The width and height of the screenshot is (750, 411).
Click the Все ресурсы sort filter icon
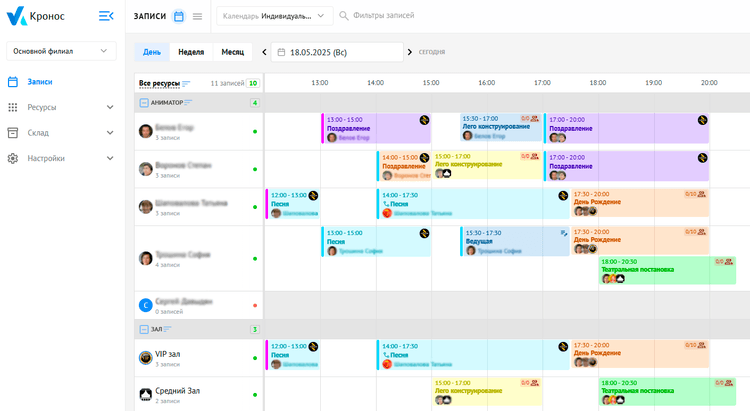(x=186, y=83)
